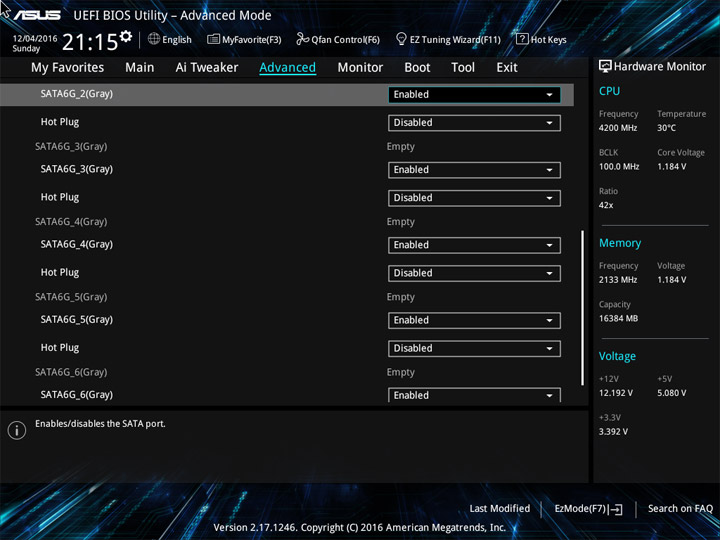Click the 16384 MB capacity value
The height and width of the screenshot is (540, 720).
click(x=618, y=319)
